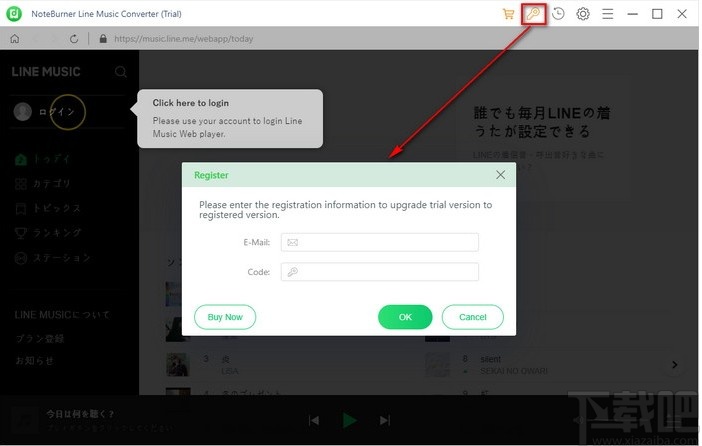Click the プラン登録 link
Image resolution: width=702 pixels, height=446 pixels.
(x=40, y=339)
